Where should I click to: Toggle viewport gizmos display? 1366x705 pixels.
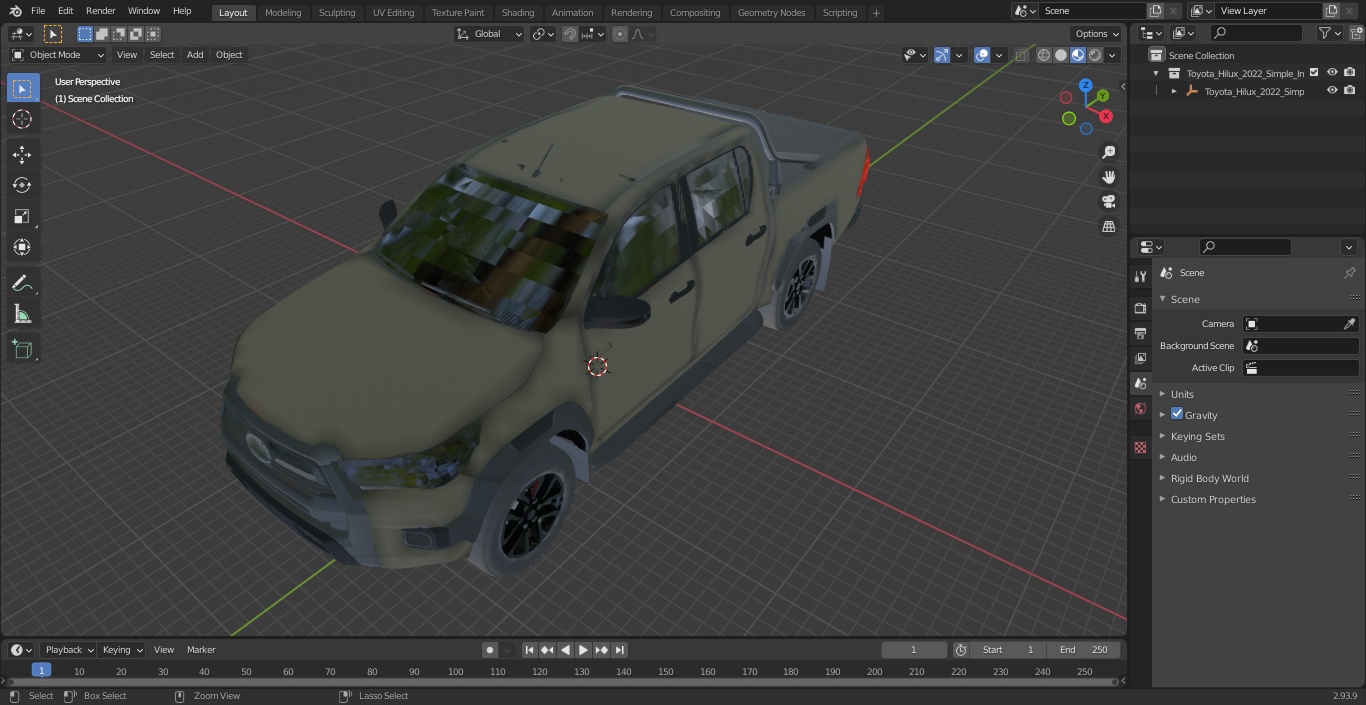pos(942,55)
